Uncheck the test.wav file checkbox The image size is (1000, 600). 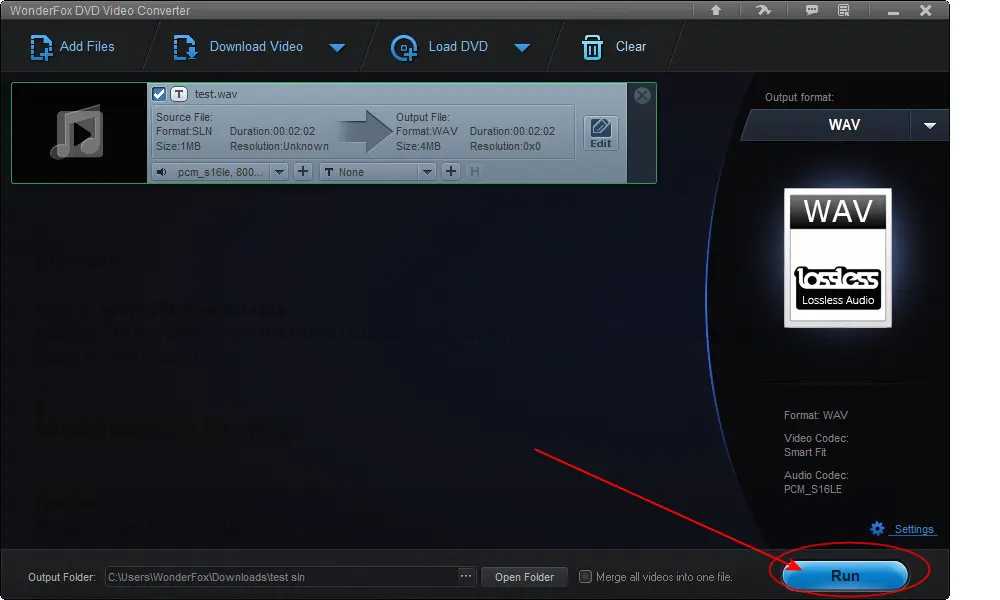pos(159,94)
